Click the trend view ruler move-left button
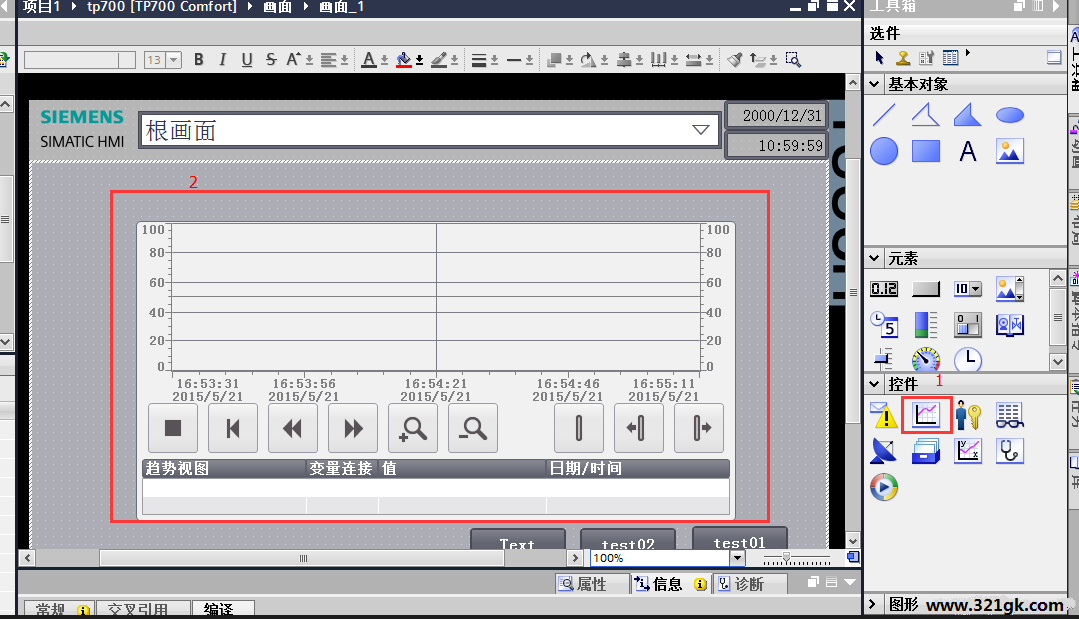 pyautogui.click(x=638, y=428)
